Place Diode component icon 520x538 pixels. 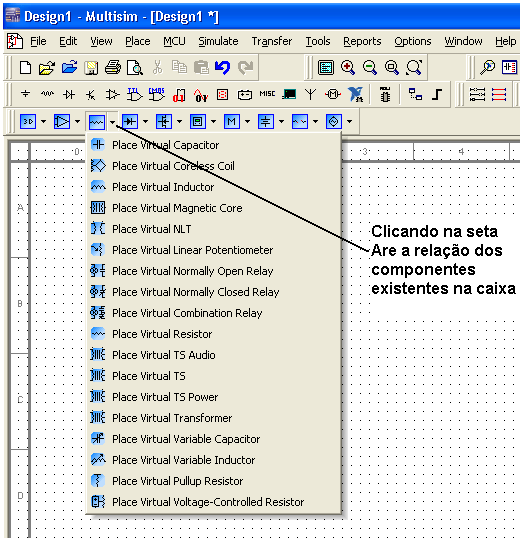click(x=69, y=94)
